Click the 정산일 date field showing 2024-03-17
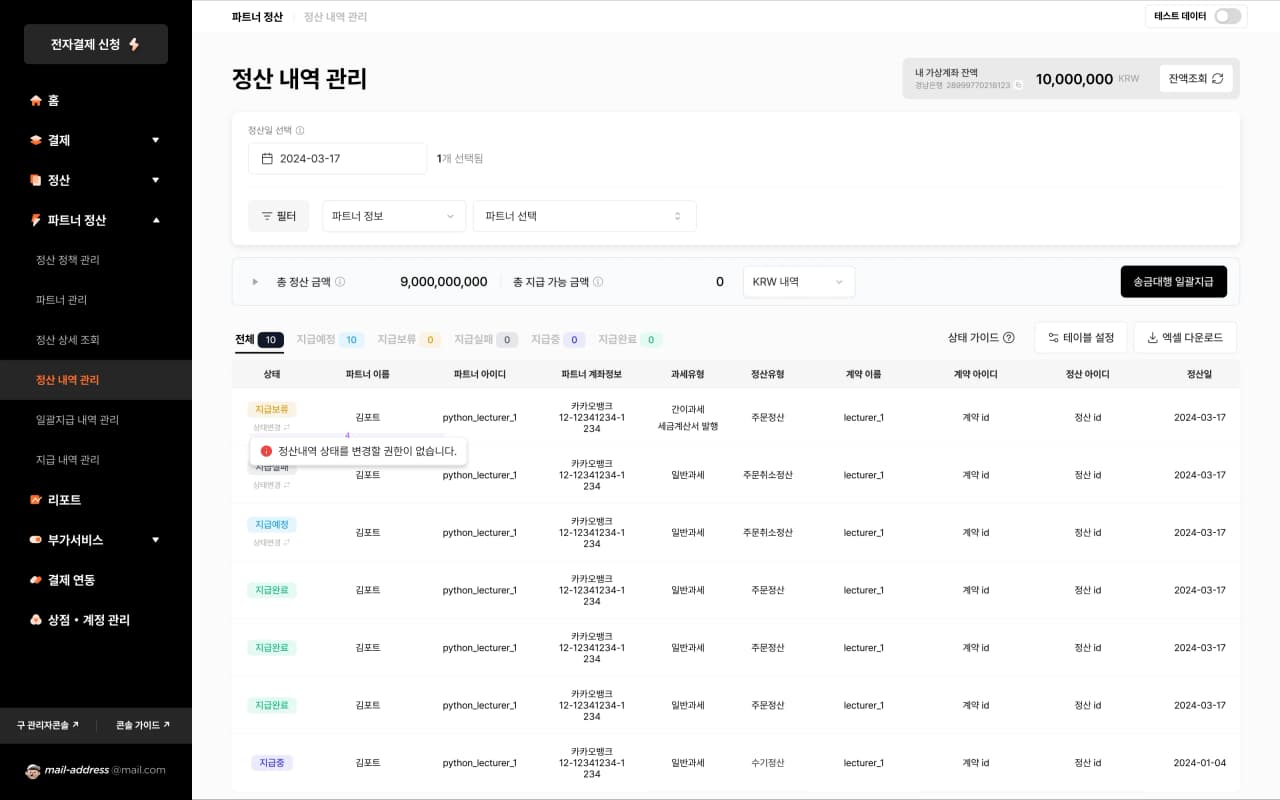 point(337,159)
